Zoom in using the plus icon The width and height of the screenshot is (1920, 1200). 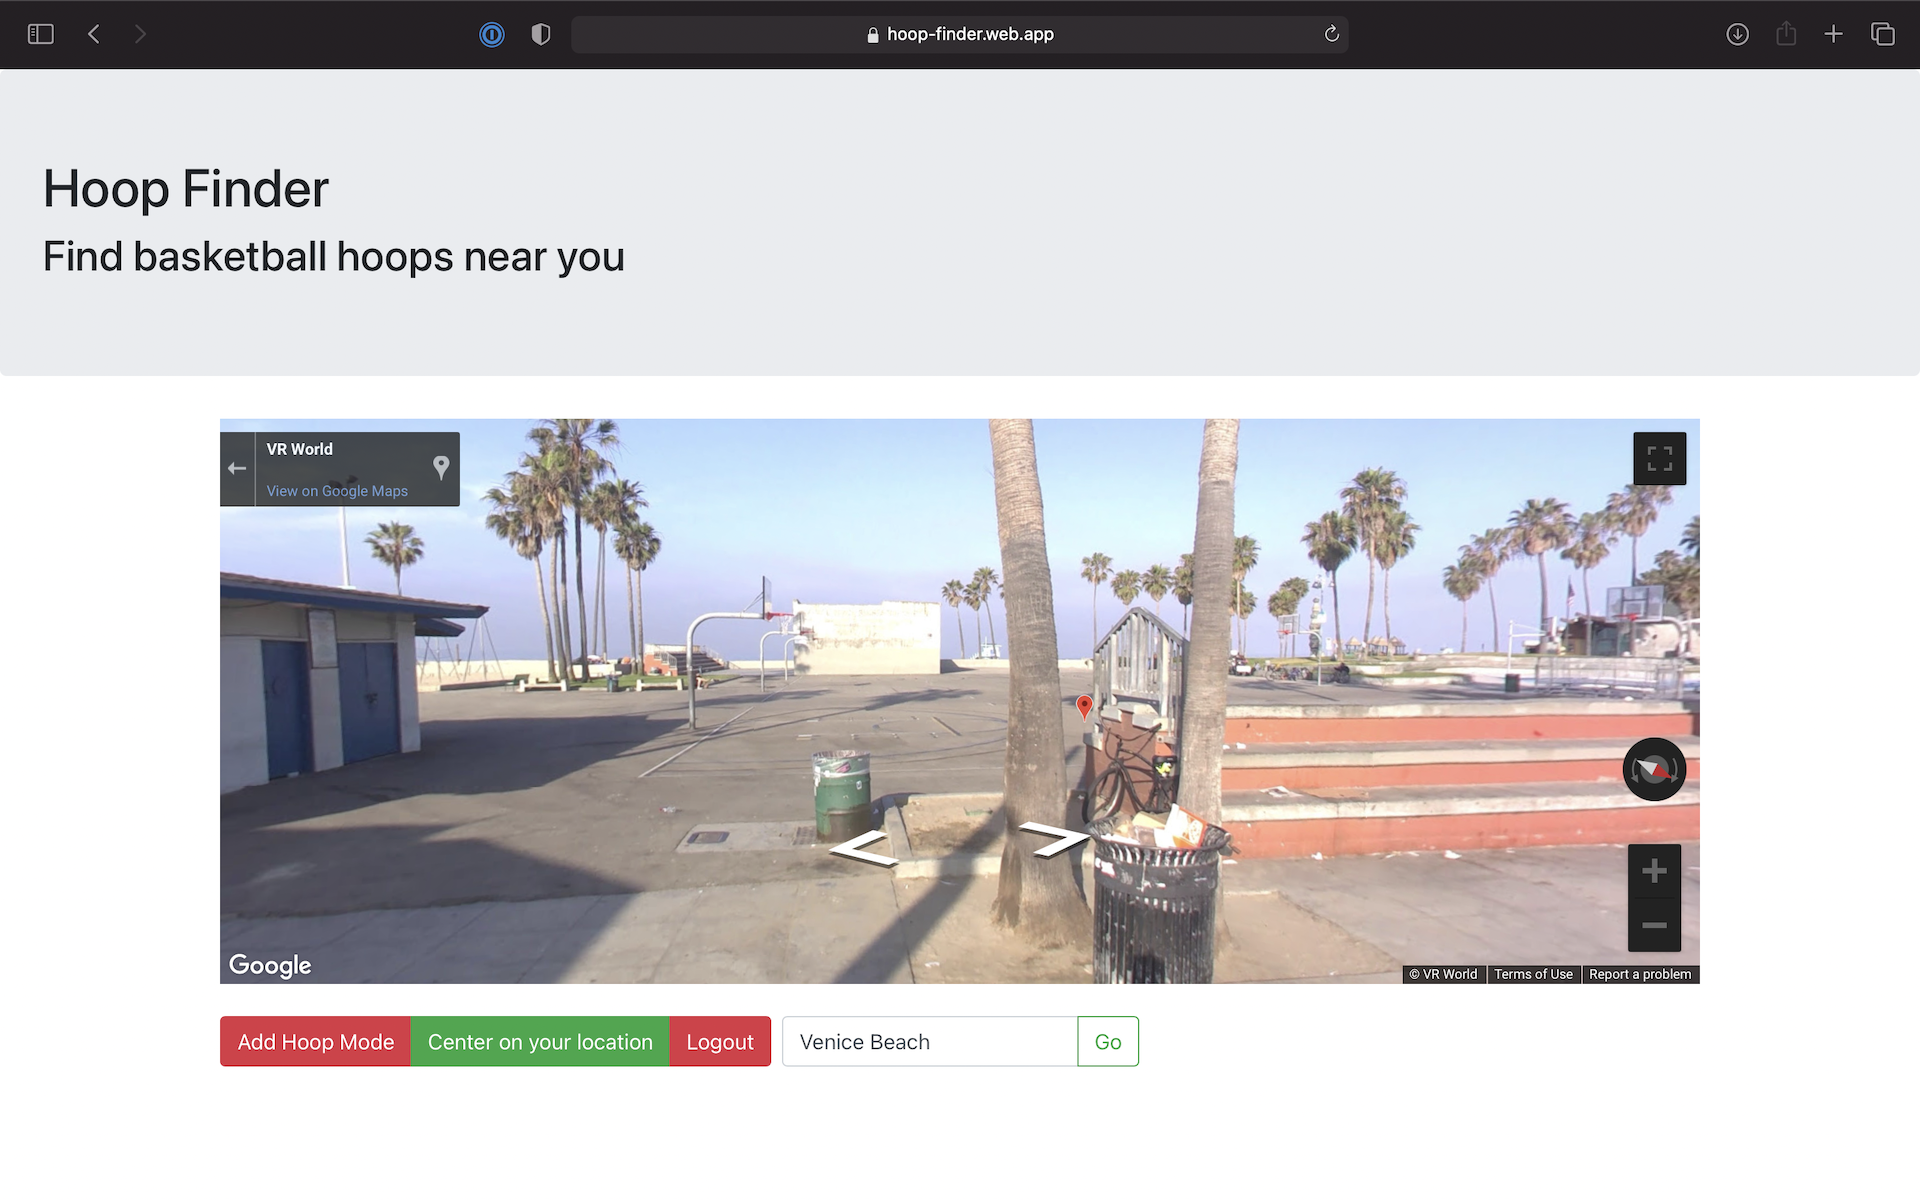tap(1654, 870)
